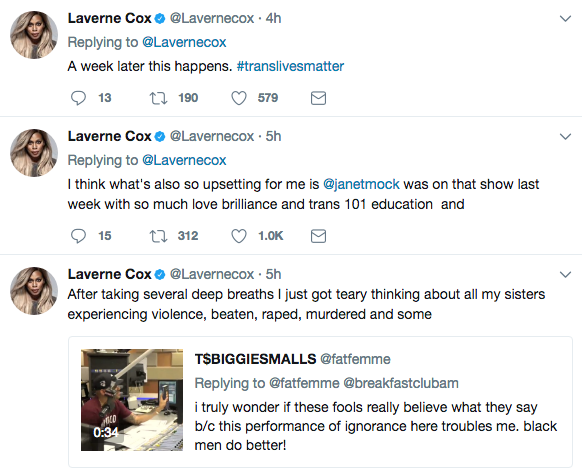Play the 0:34 video thumbnail
Image resolution: width=582 pixels, height=471 pixels.
(132, 400)
